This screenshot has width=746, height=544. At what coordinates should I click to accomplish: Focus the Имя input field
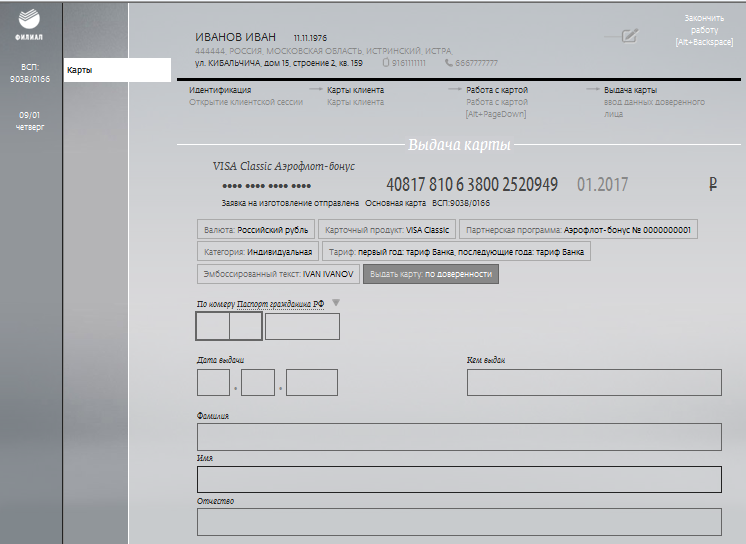(x=459, y=479)
